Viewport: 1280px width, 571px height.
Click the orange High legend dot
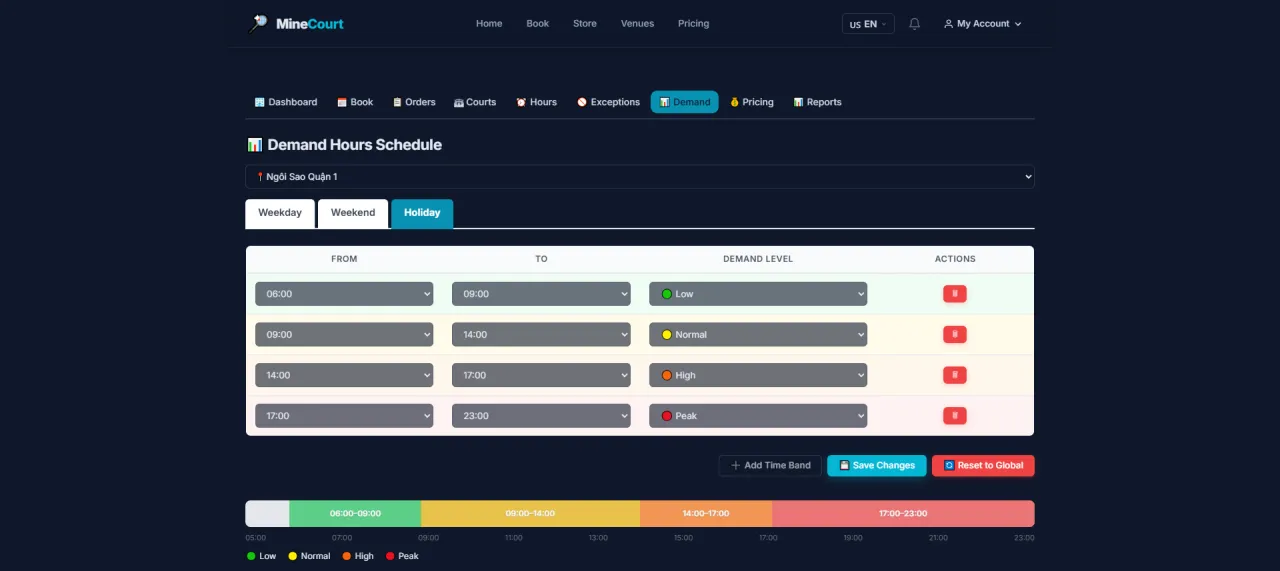(346, 556)
